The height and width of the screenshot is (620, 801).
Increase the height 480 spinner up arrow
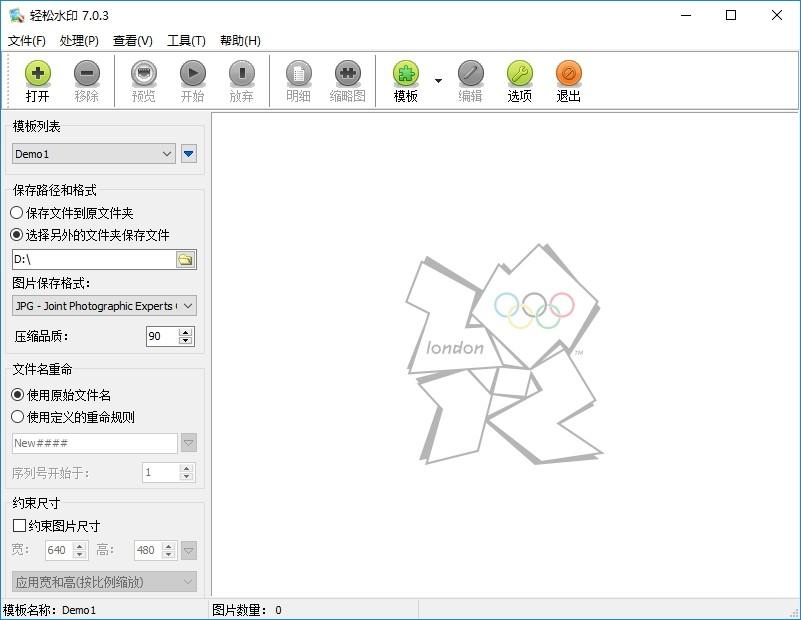[169, 546]
